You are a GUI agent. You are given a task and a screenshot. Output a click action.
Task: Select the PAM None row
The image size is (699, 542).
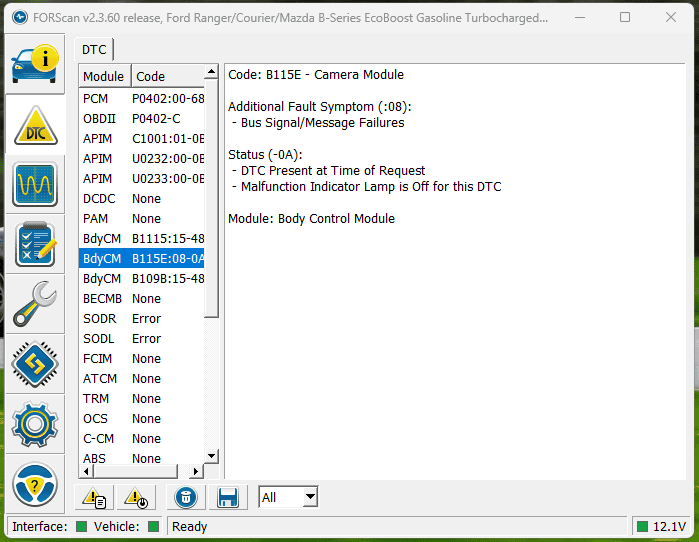142,219
